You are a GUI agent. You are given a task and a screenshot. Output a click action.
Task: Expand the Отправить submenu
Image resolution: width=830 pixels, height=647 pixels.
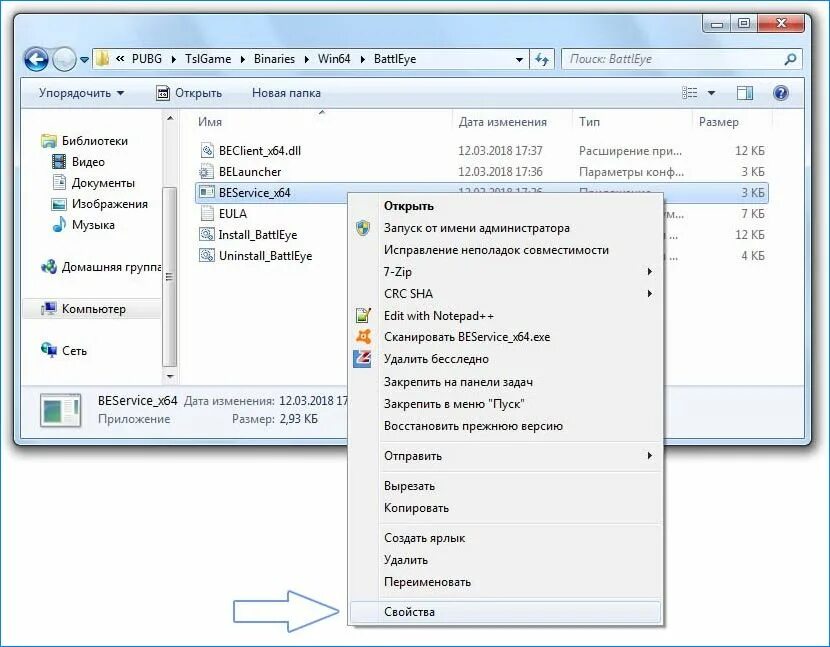coord(505,456)
